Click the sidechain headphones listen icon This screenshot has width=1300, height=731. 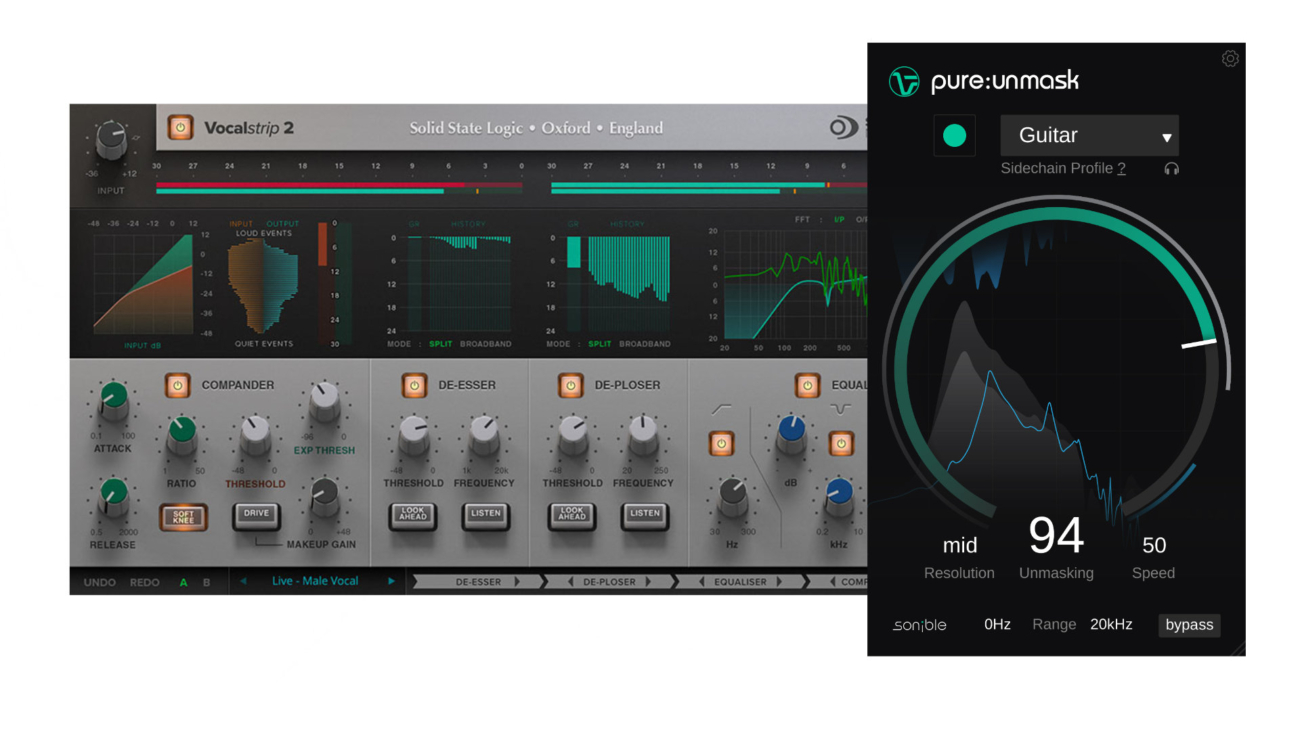point(1171,169)
